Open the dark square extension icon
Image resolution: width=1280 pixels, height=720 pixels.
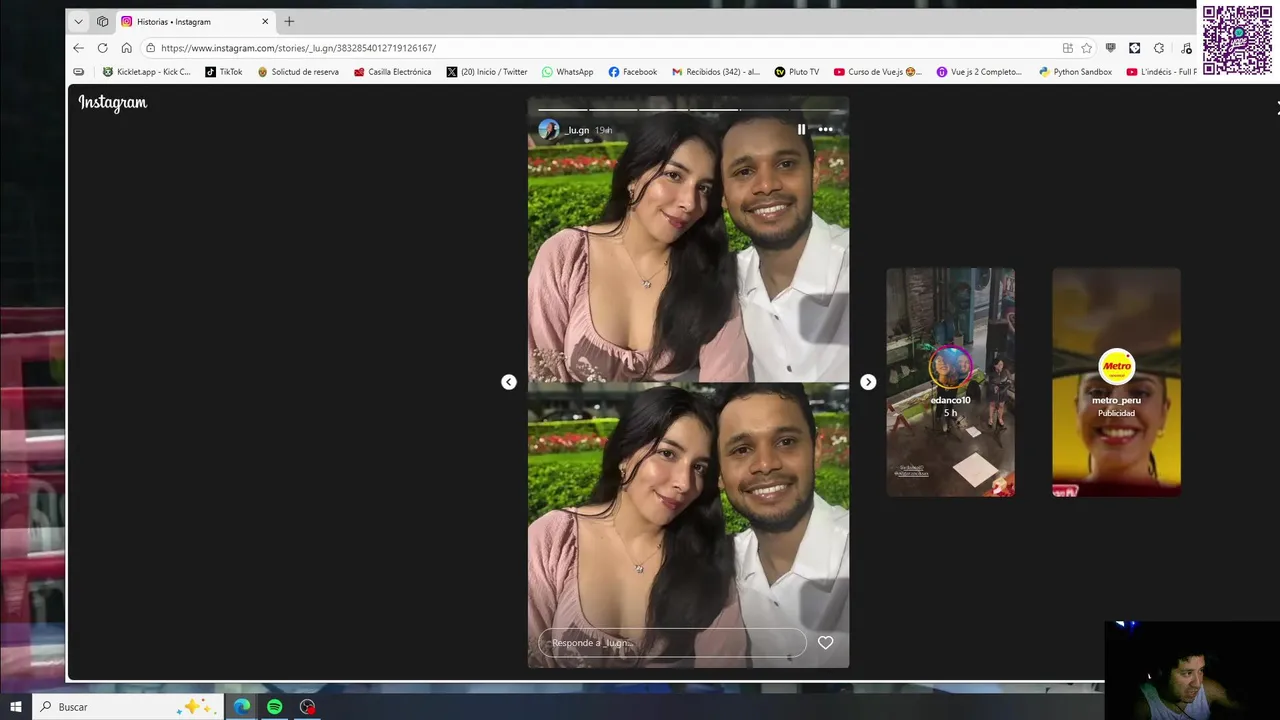[x=1135, y=48]
